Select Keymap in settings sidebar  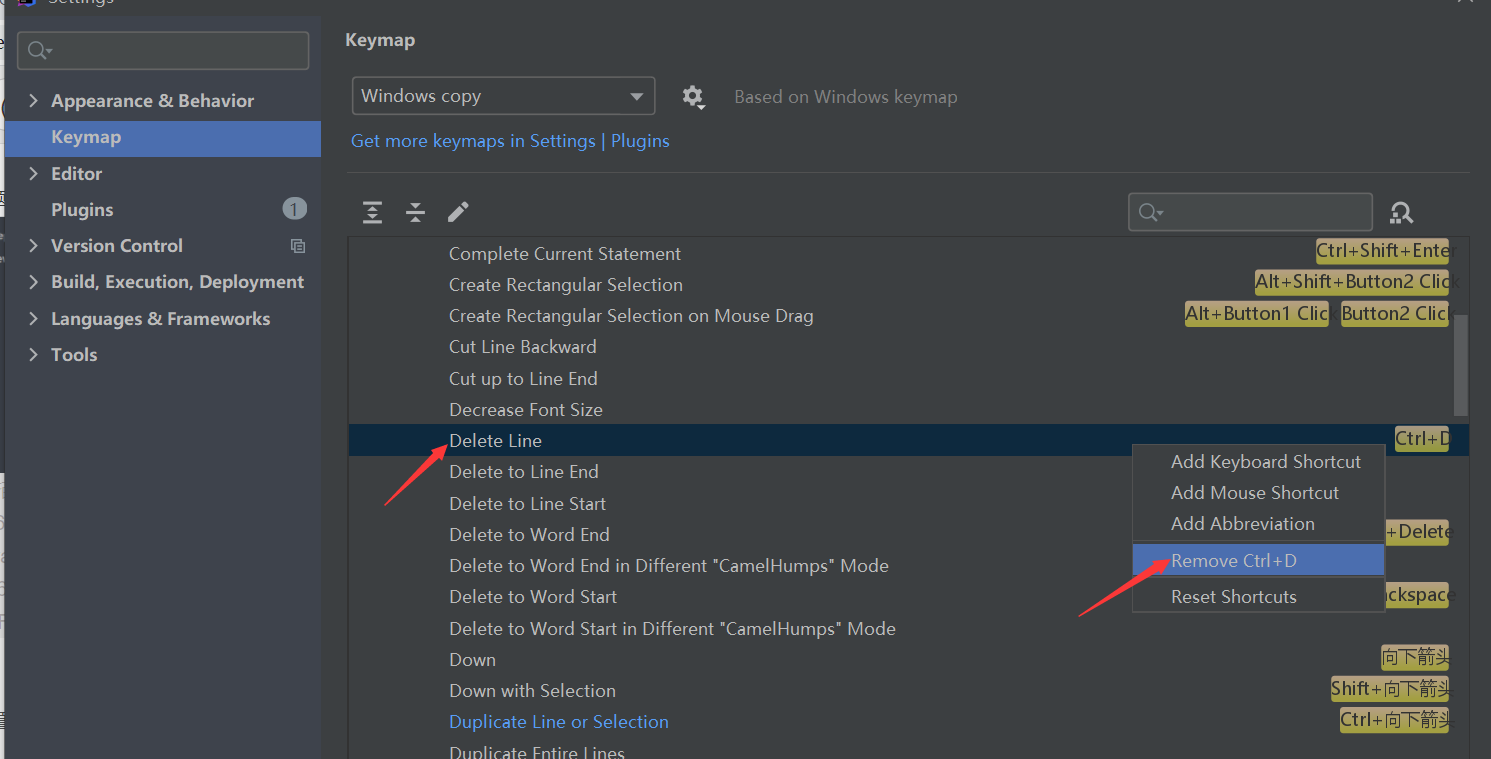coord(163,138)
